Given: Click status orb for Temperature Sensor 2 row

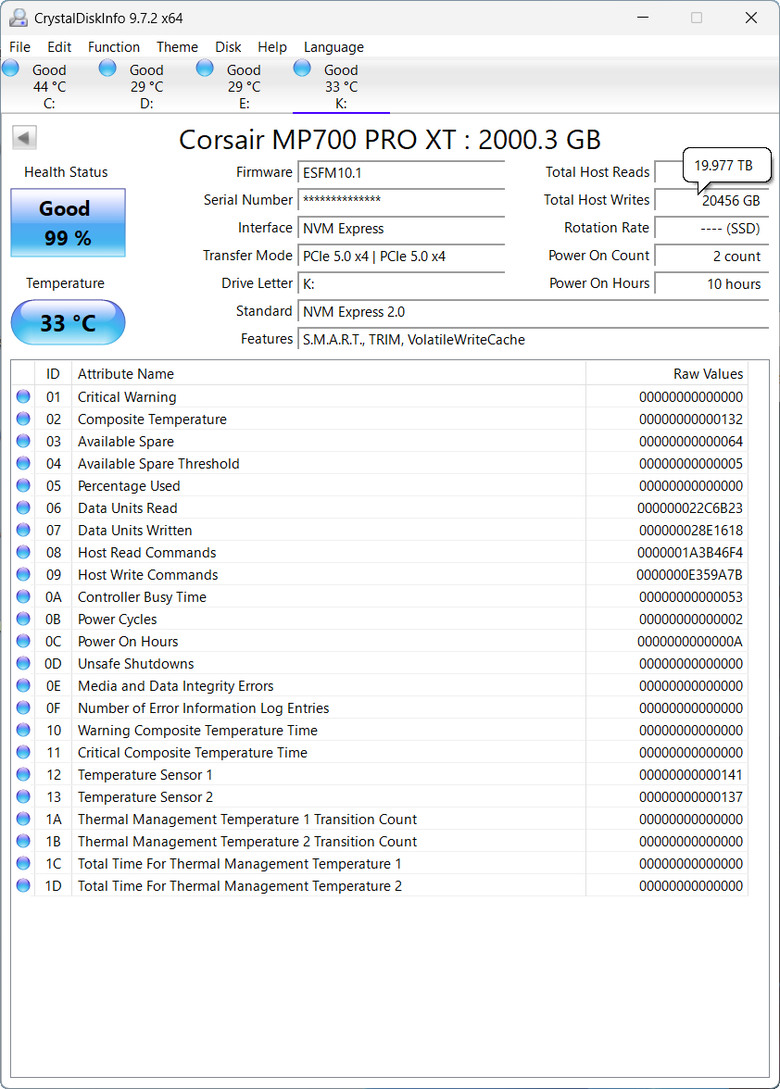Looking at the screenshot, I should pyautogui.click(x=24, y=797).
